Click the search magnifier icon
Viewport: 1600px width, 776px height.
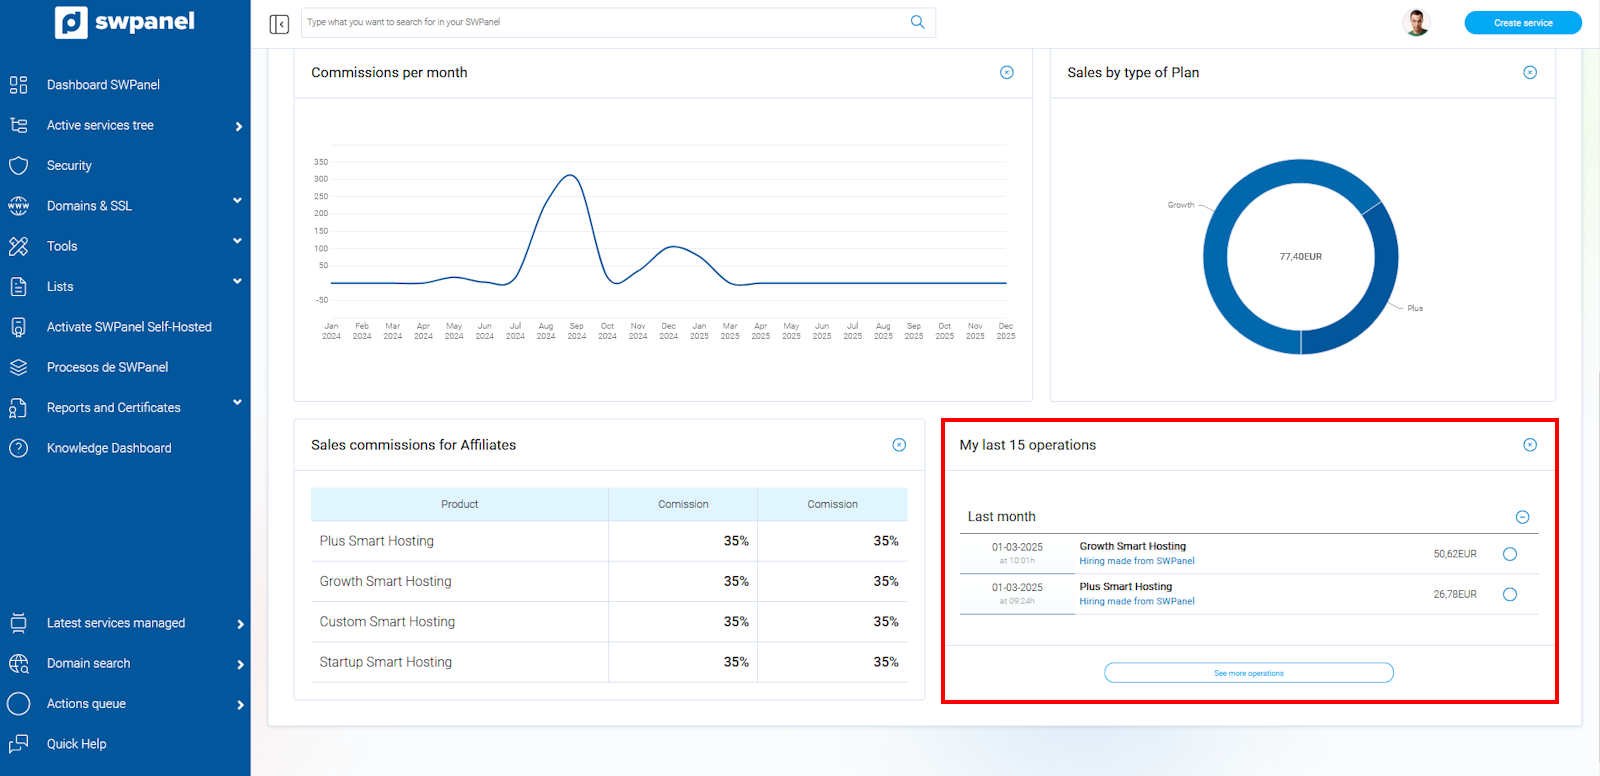pos(917,22)
